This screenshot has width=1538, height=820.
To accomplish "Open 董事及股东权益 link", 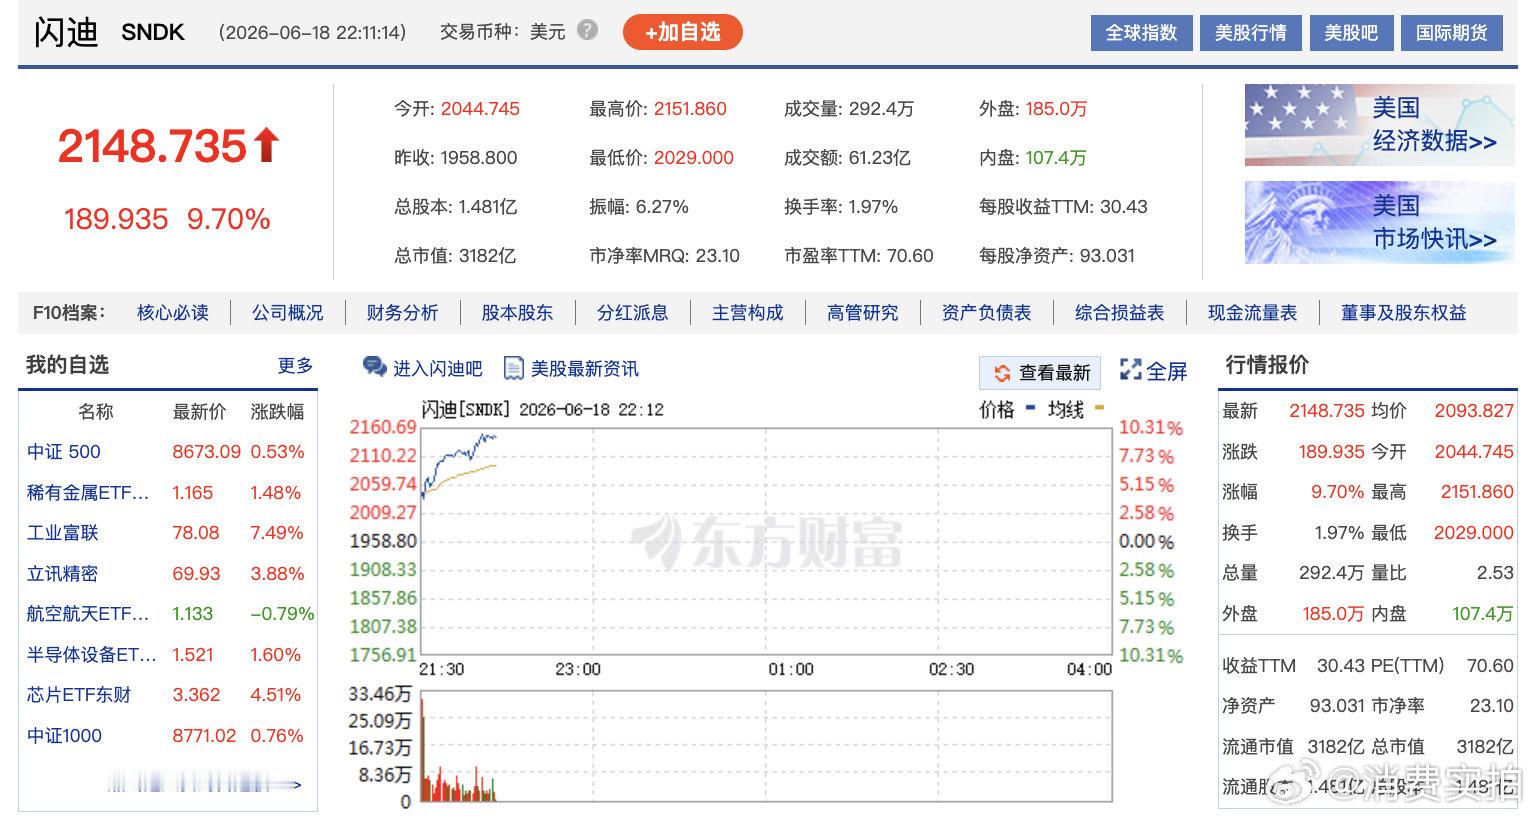I will coord(1403,313).
